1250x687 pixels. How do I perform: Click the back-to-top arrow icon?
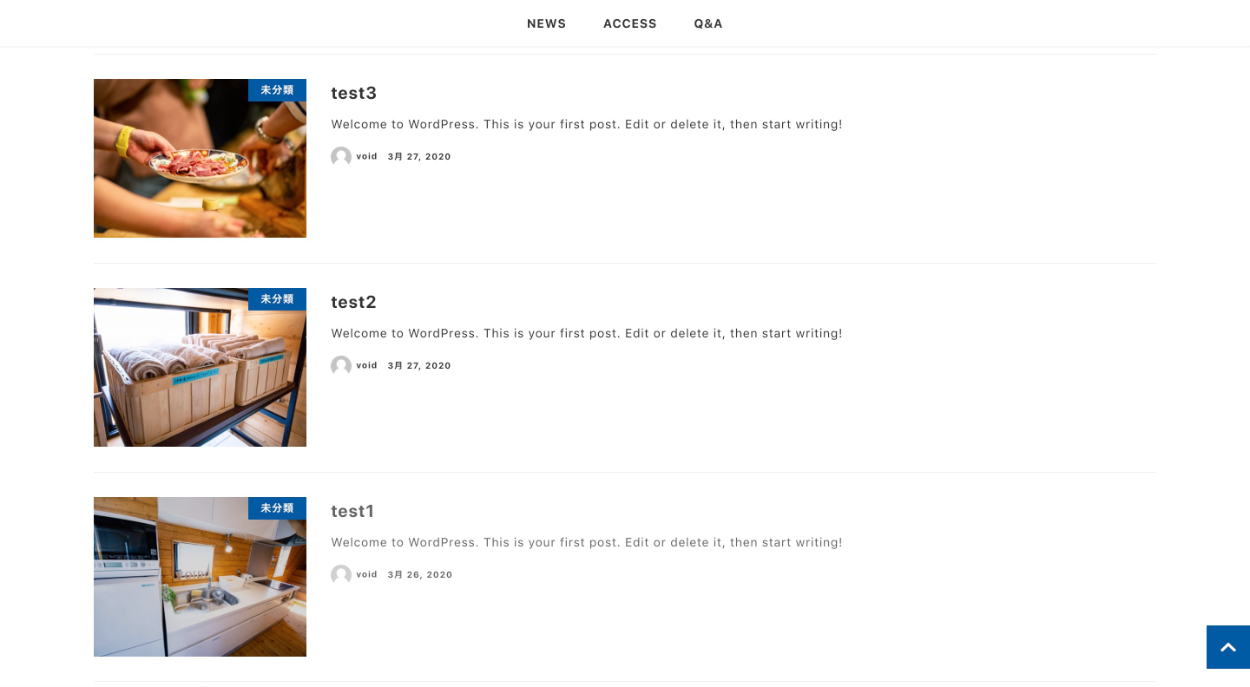tap(1228, 647)
